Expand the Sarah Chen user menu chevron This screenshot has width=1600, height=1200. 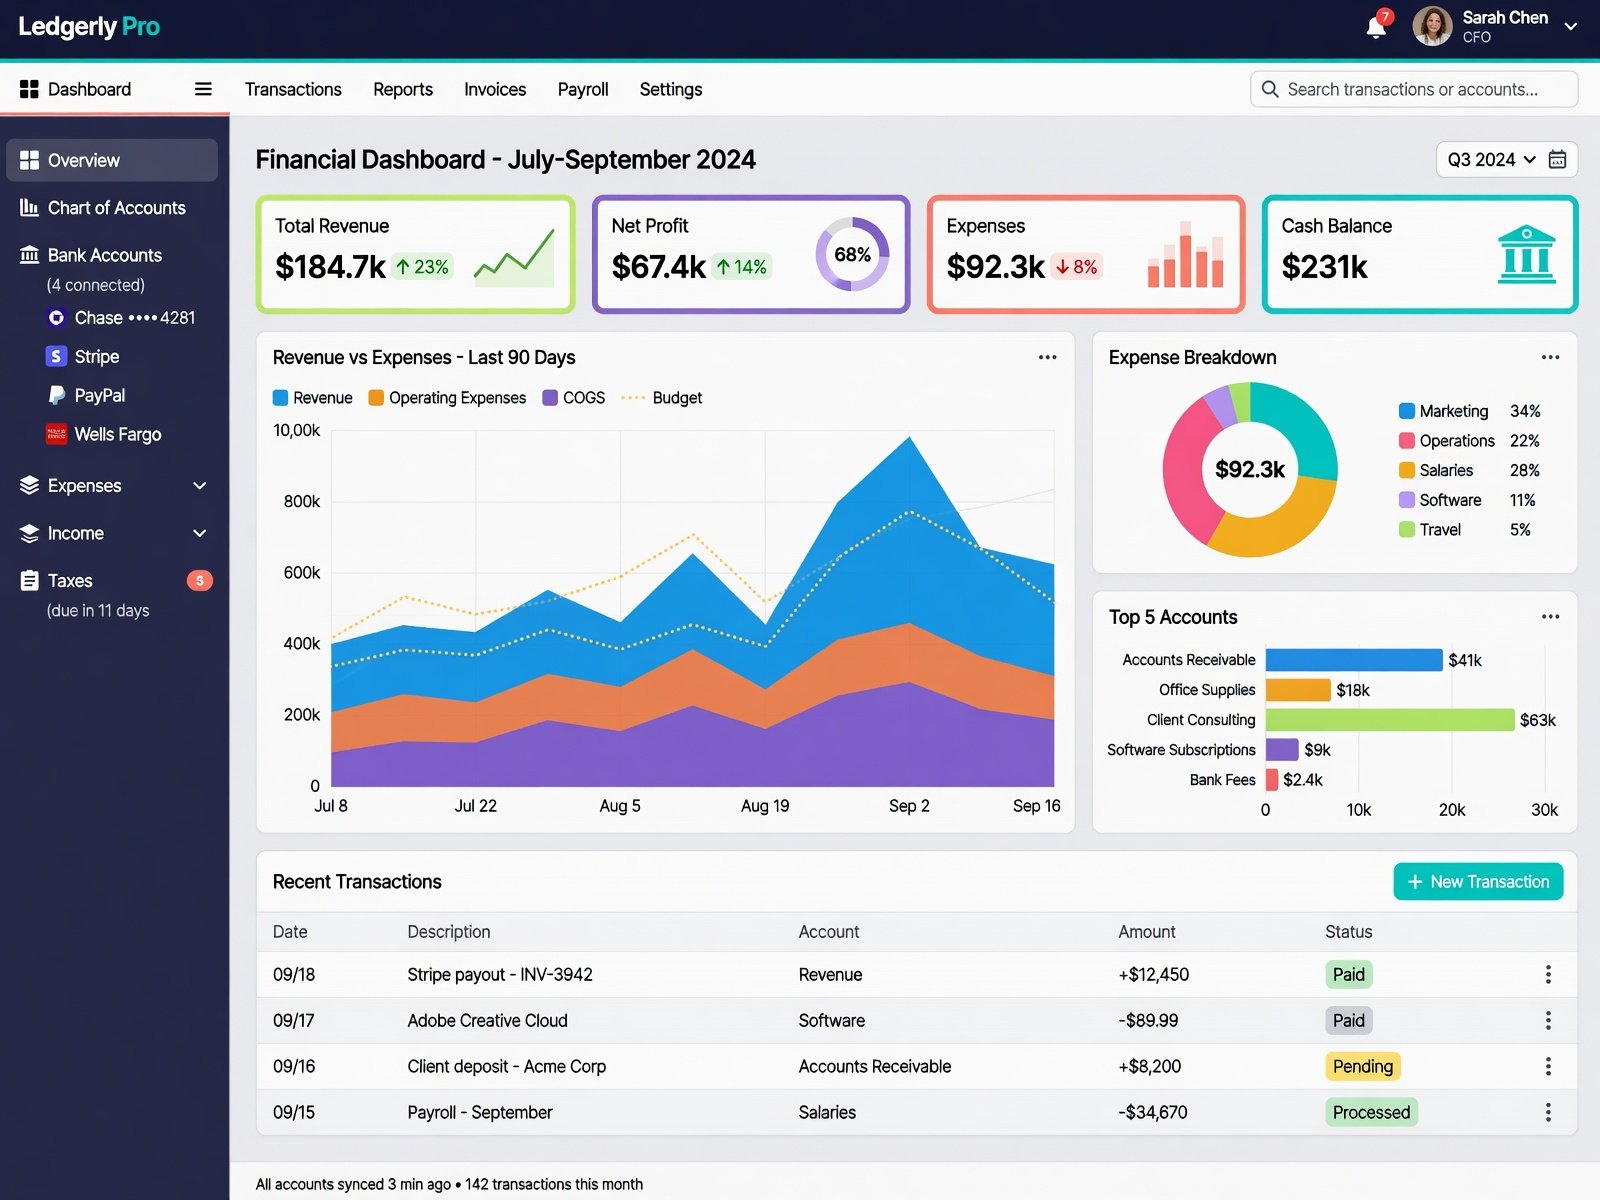coord(1570,27)
